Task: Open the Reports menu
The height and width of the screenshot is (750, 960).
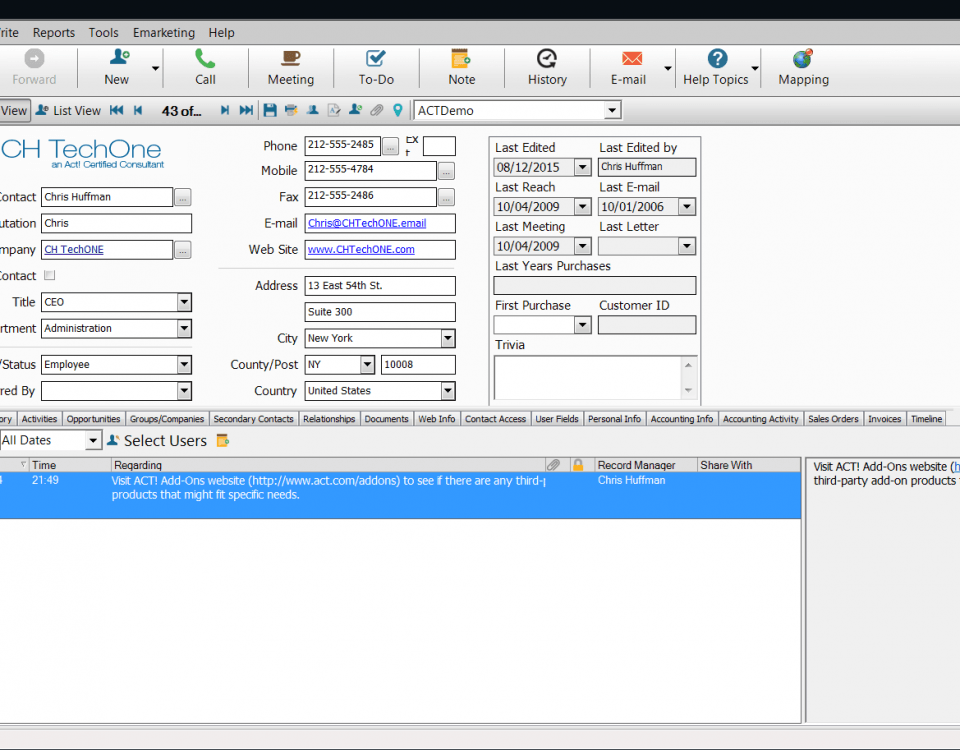Action: point(54,32)
